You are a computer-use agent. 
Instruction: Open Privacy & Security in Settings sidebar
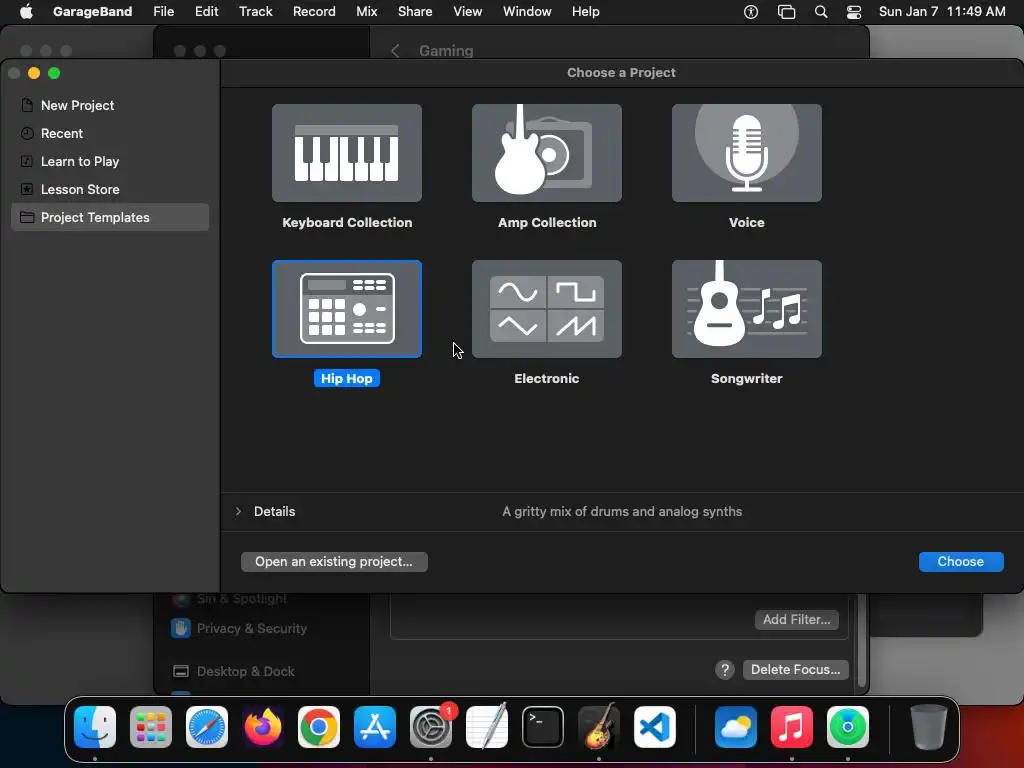pos(240,628)
